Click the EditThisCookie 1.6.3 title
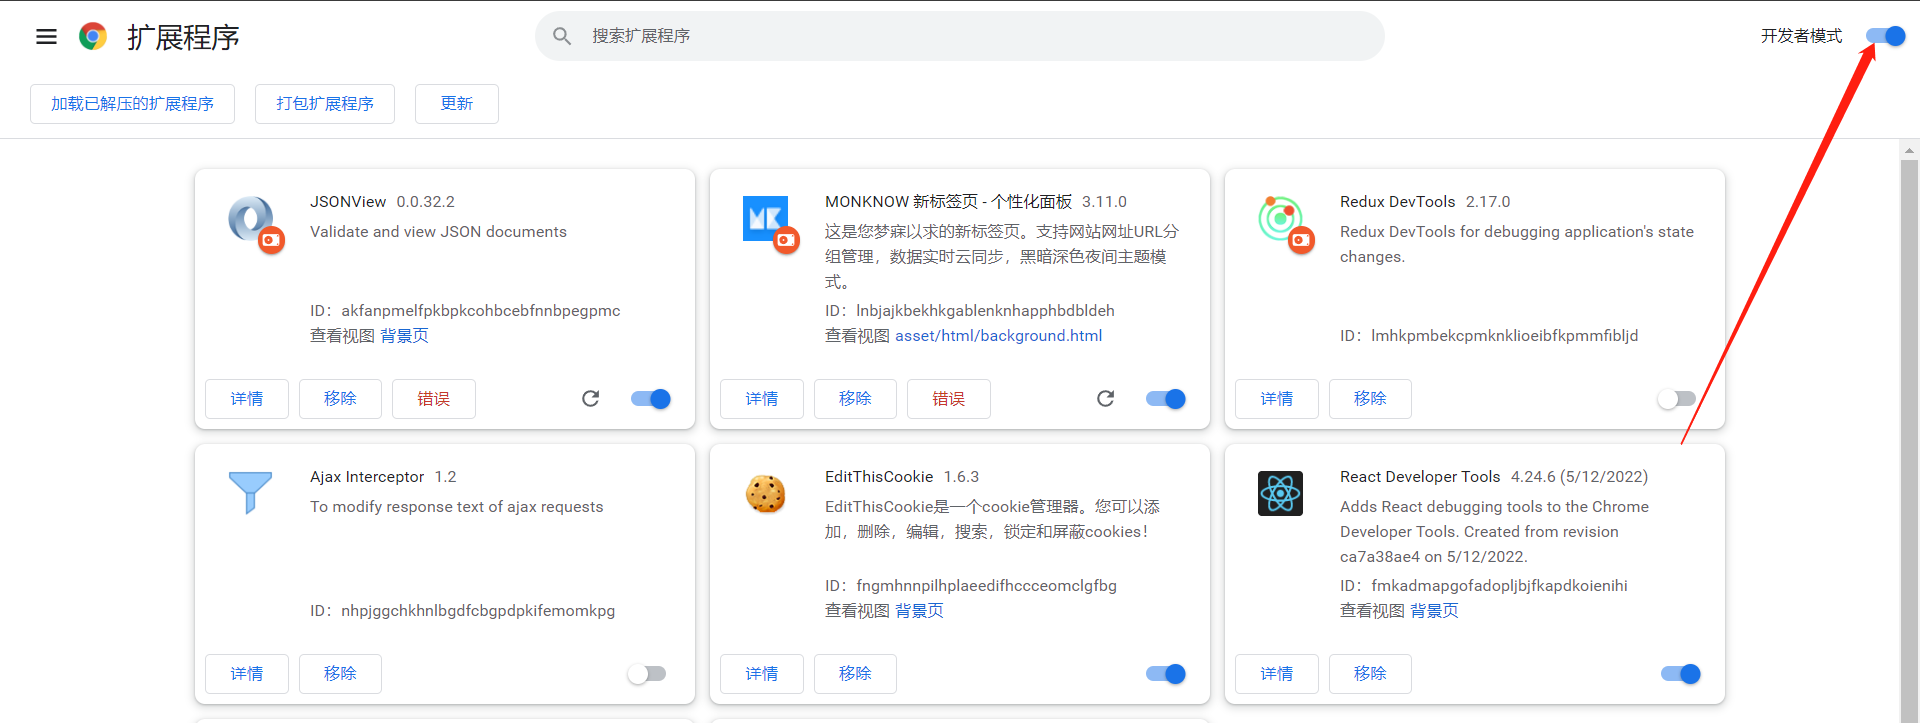This screenshot has width=1920, height=723. [x=902, y=477]
